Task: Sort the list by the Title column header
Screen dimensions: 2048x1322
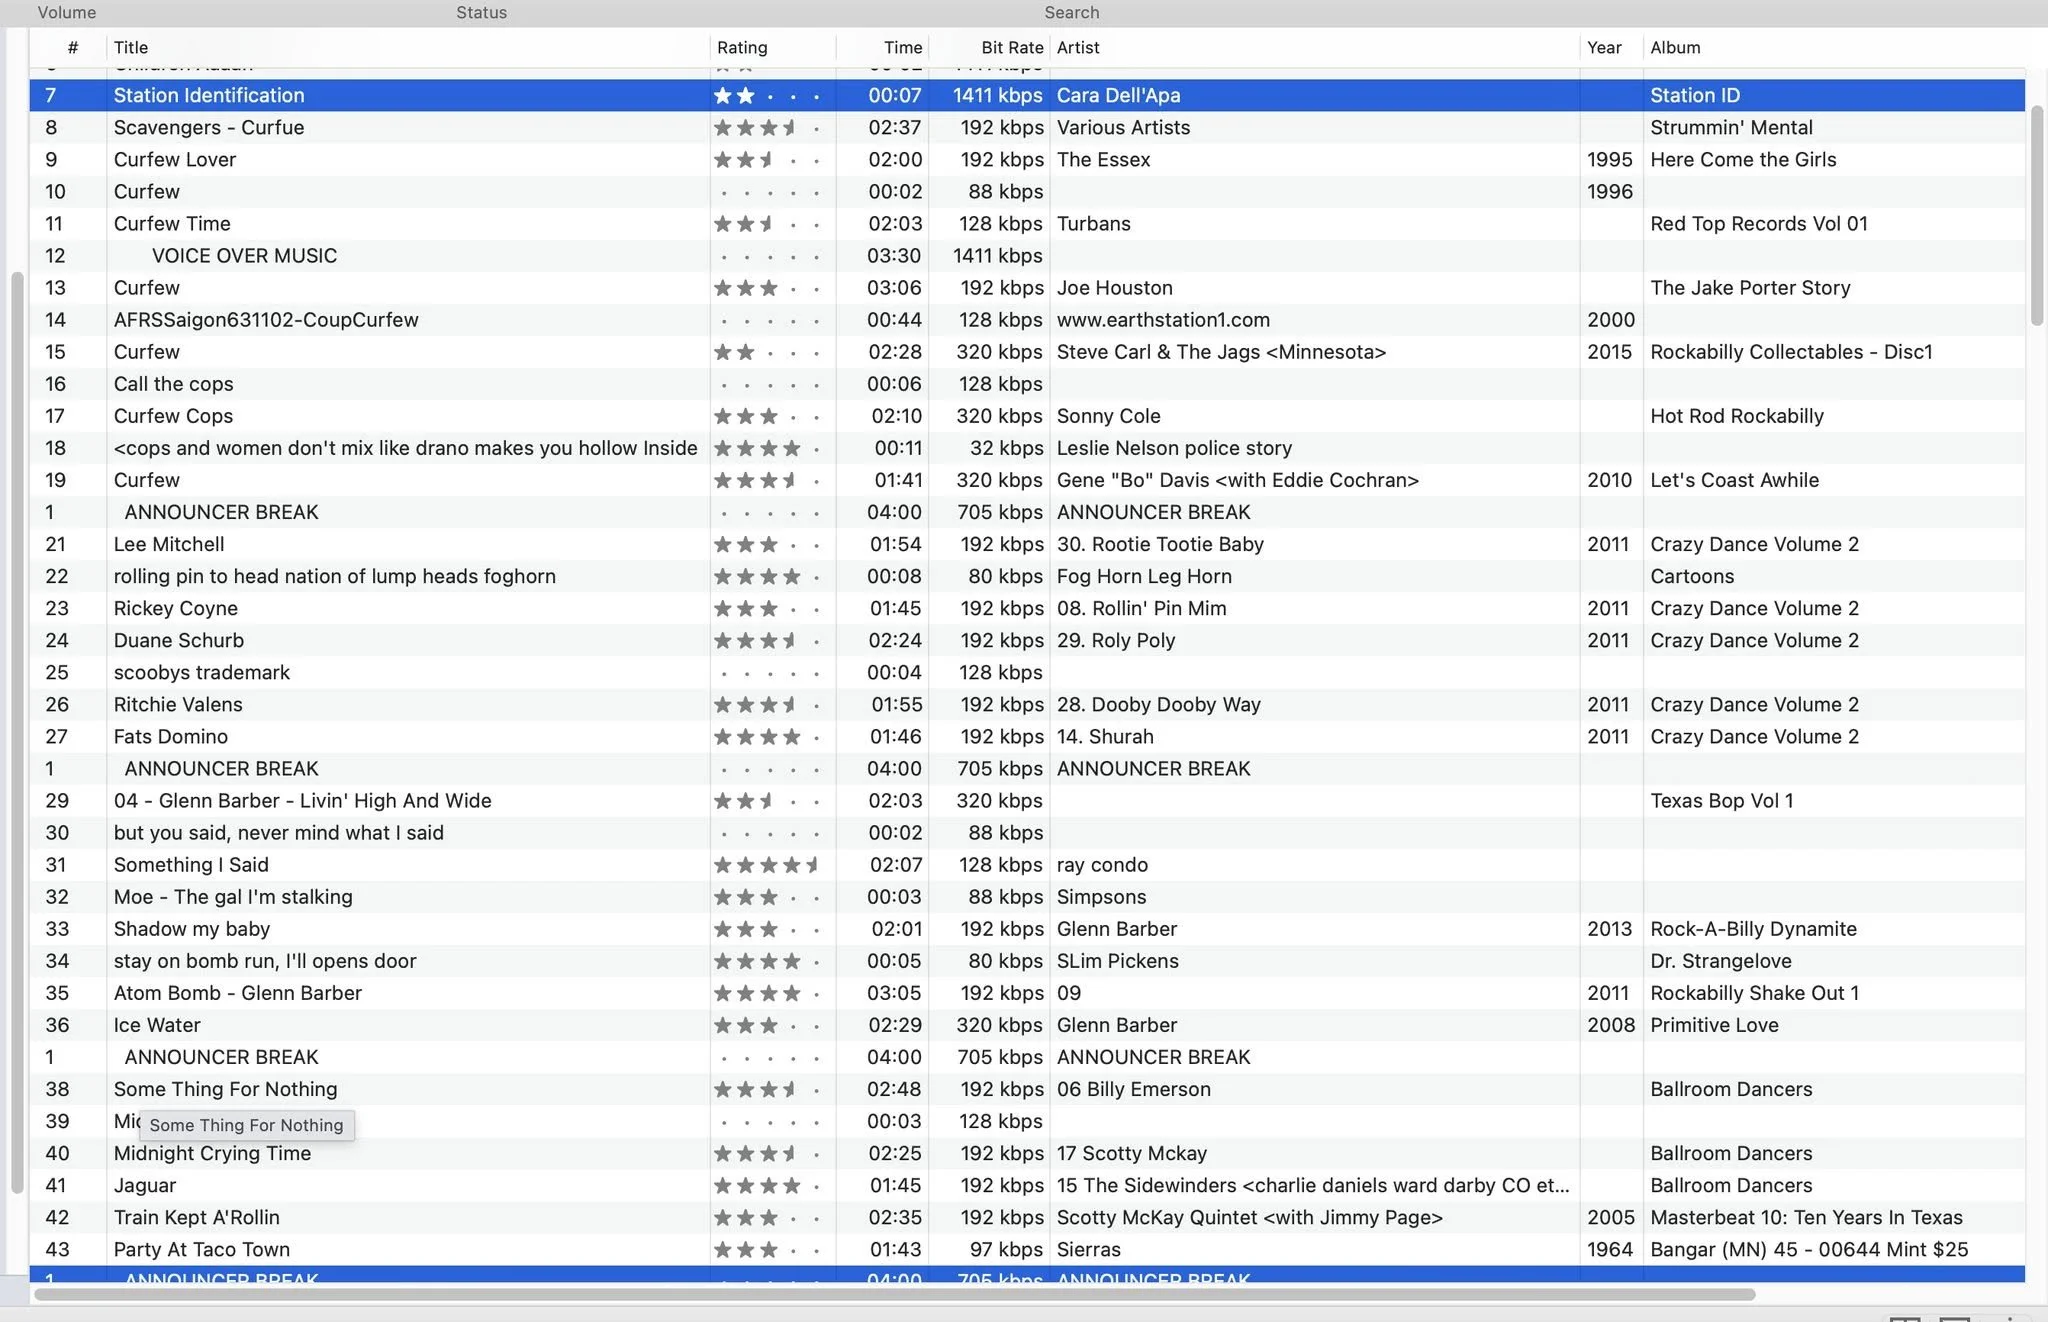Action: click(131, 47)
